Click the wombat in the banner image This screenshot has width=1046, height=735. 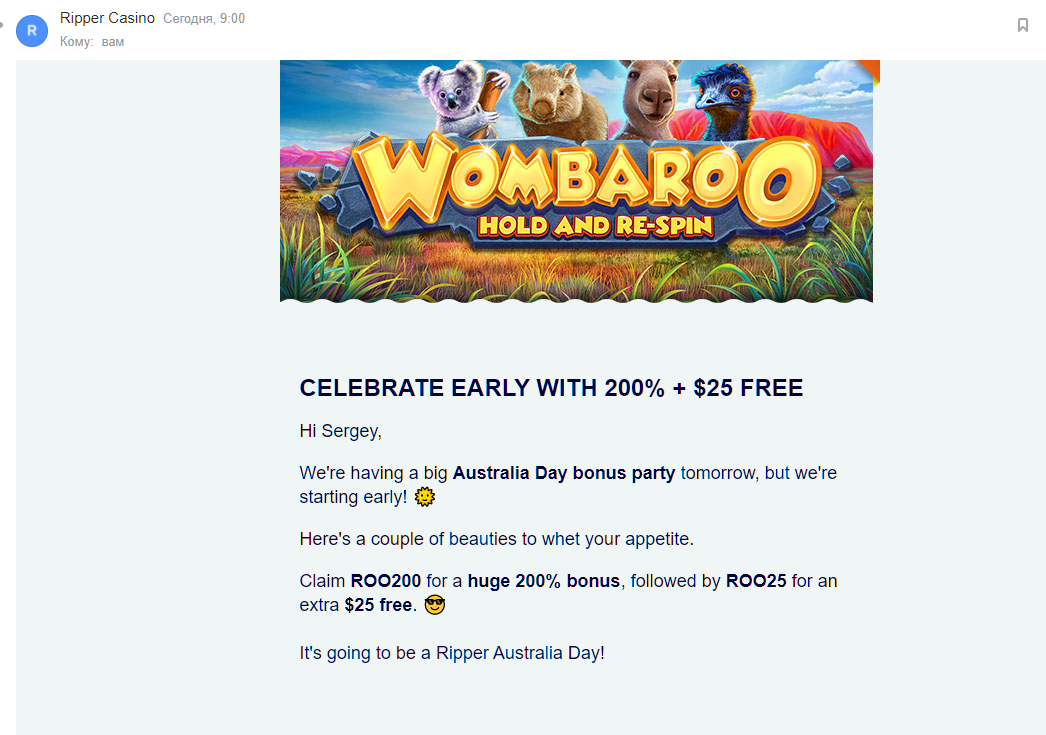[554, 100]
